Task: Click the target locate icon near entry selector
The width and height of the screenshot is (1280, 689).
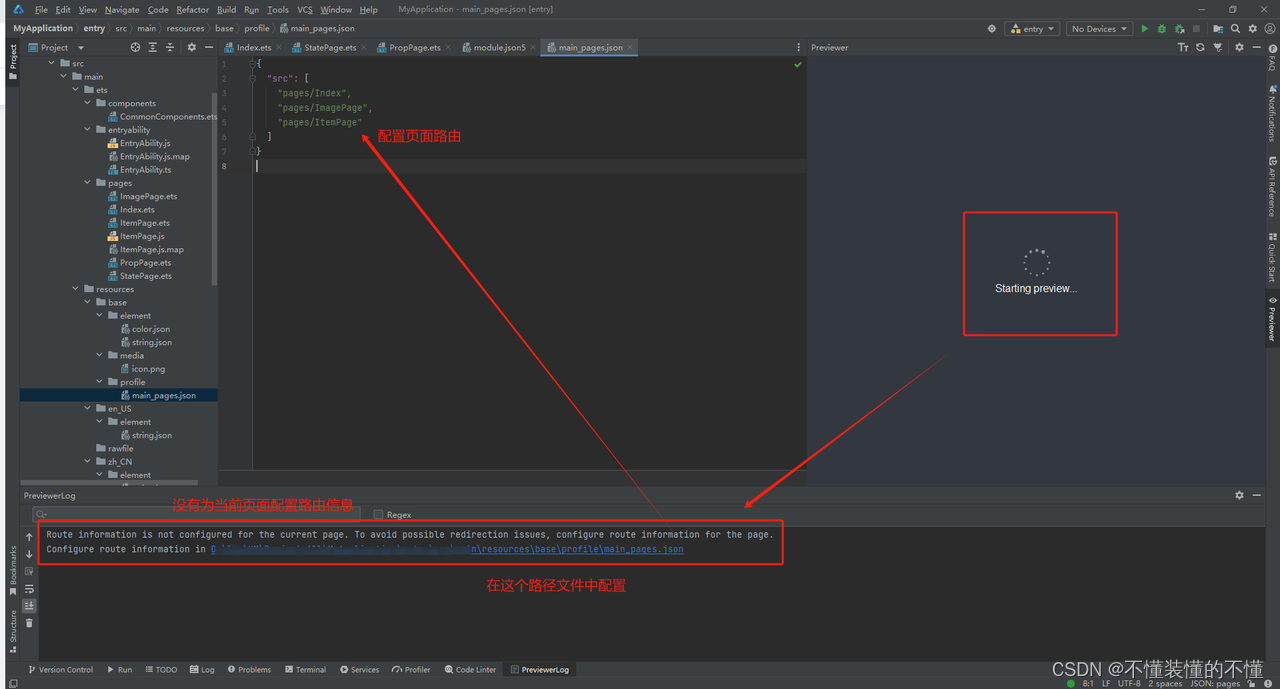Action: [992, 29]
